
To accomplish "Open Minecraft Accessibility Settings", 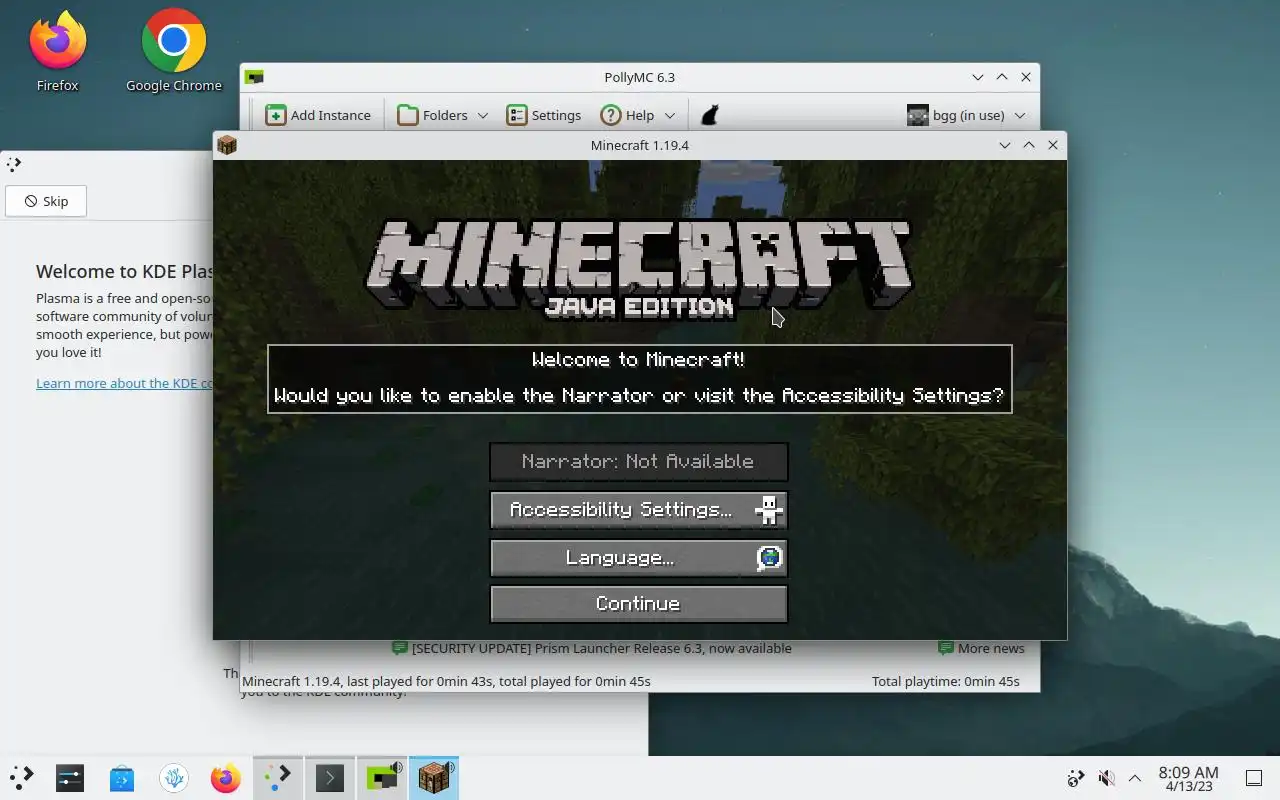I will (x=639, y=510).
